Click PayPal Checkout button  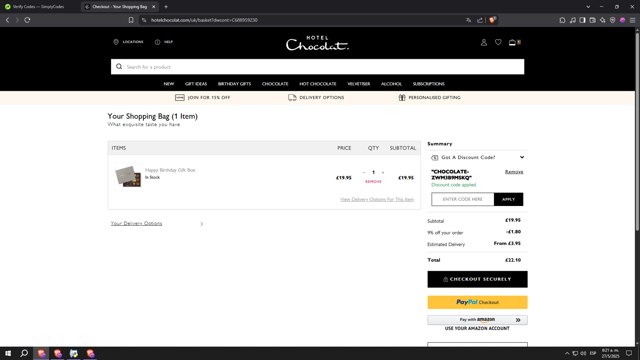[477, 302]
